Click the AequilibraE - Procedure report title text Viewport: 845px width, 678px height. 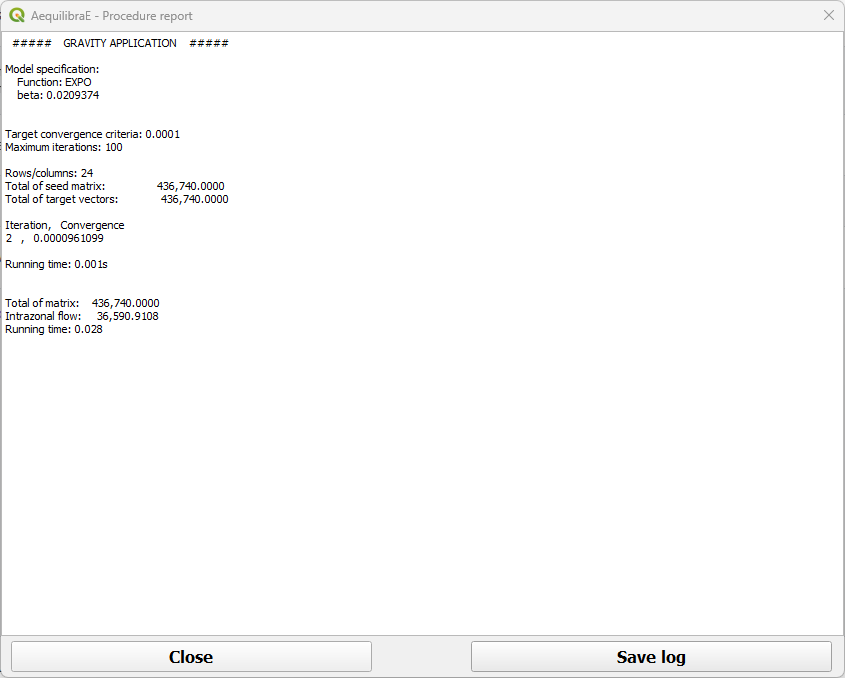click(x=112, y=16)
